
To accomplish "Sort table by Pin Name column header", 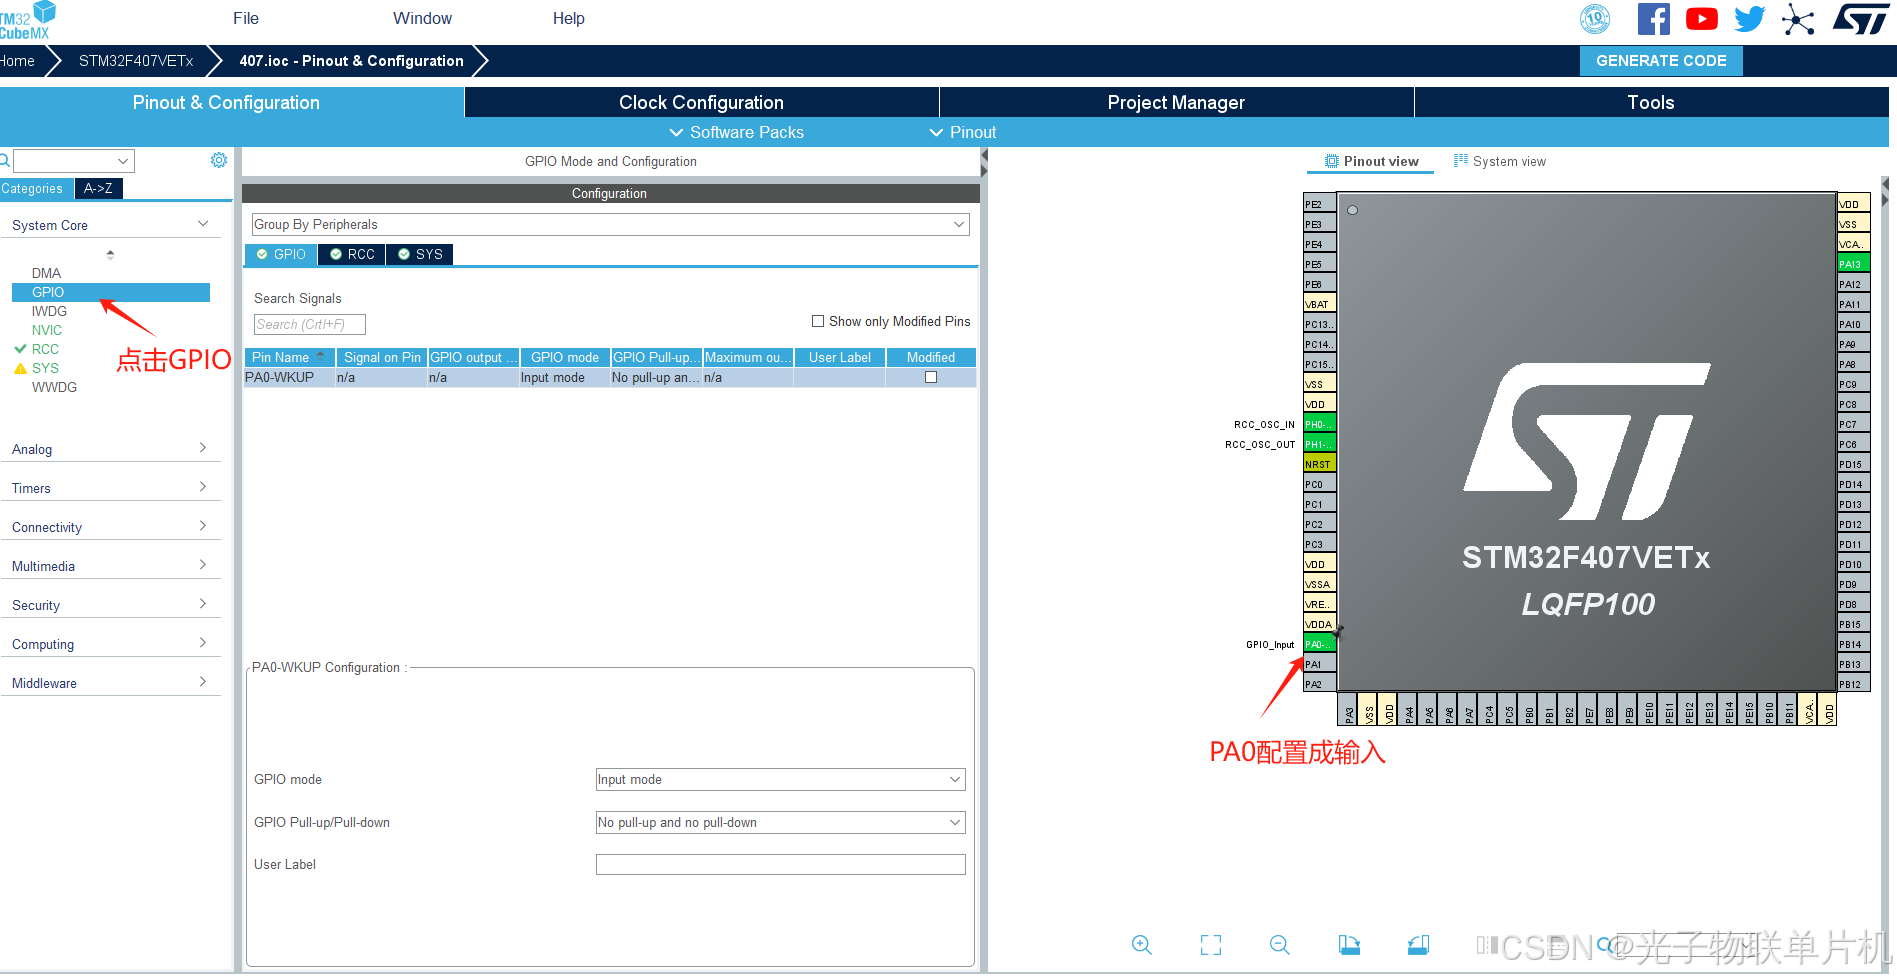I will click(x=289, y=357).
